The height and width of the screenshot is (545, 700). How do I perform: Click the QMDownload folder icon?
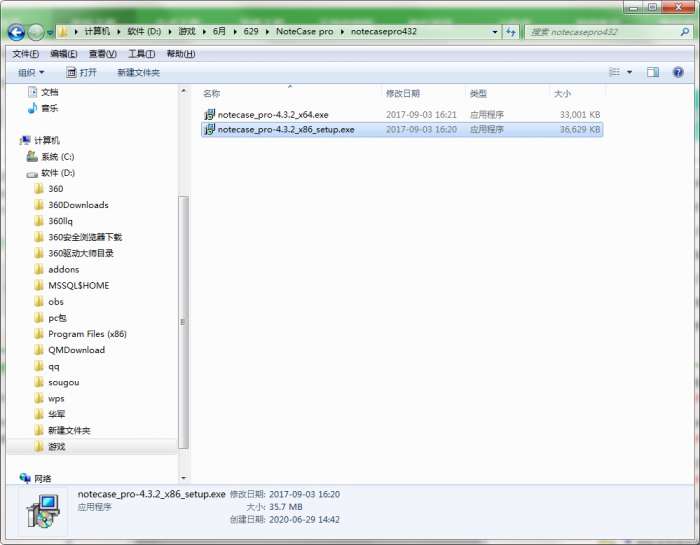pos(39,350)
